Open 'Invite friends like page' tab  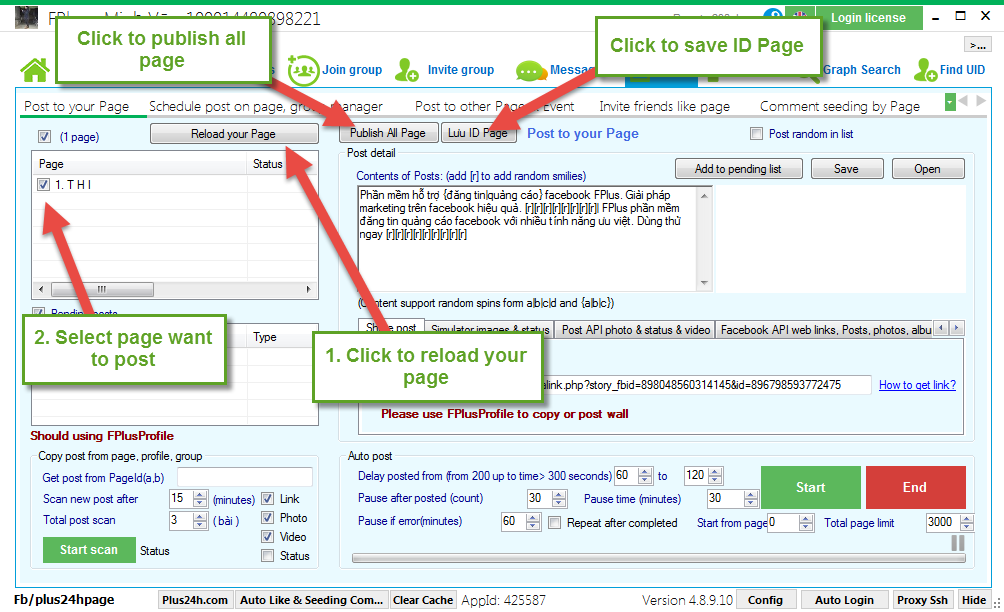tap(664, 106)
